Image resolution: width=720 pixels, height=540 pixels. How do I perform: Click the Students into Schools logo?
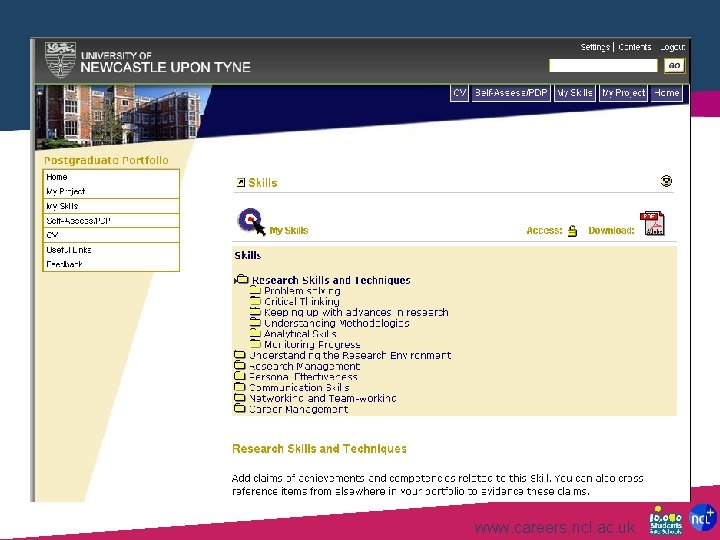tap(666, 520)
